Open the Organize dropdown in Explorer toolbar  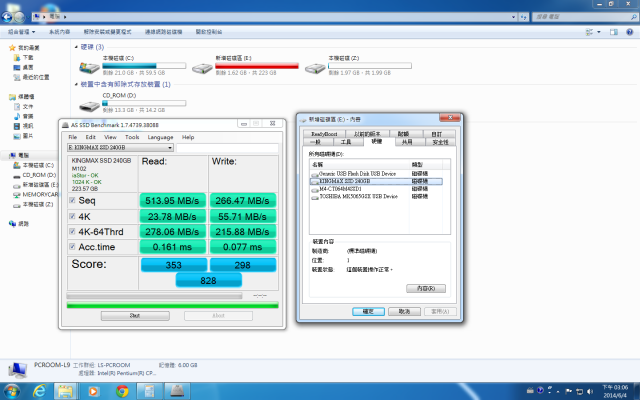pos(22,32)
